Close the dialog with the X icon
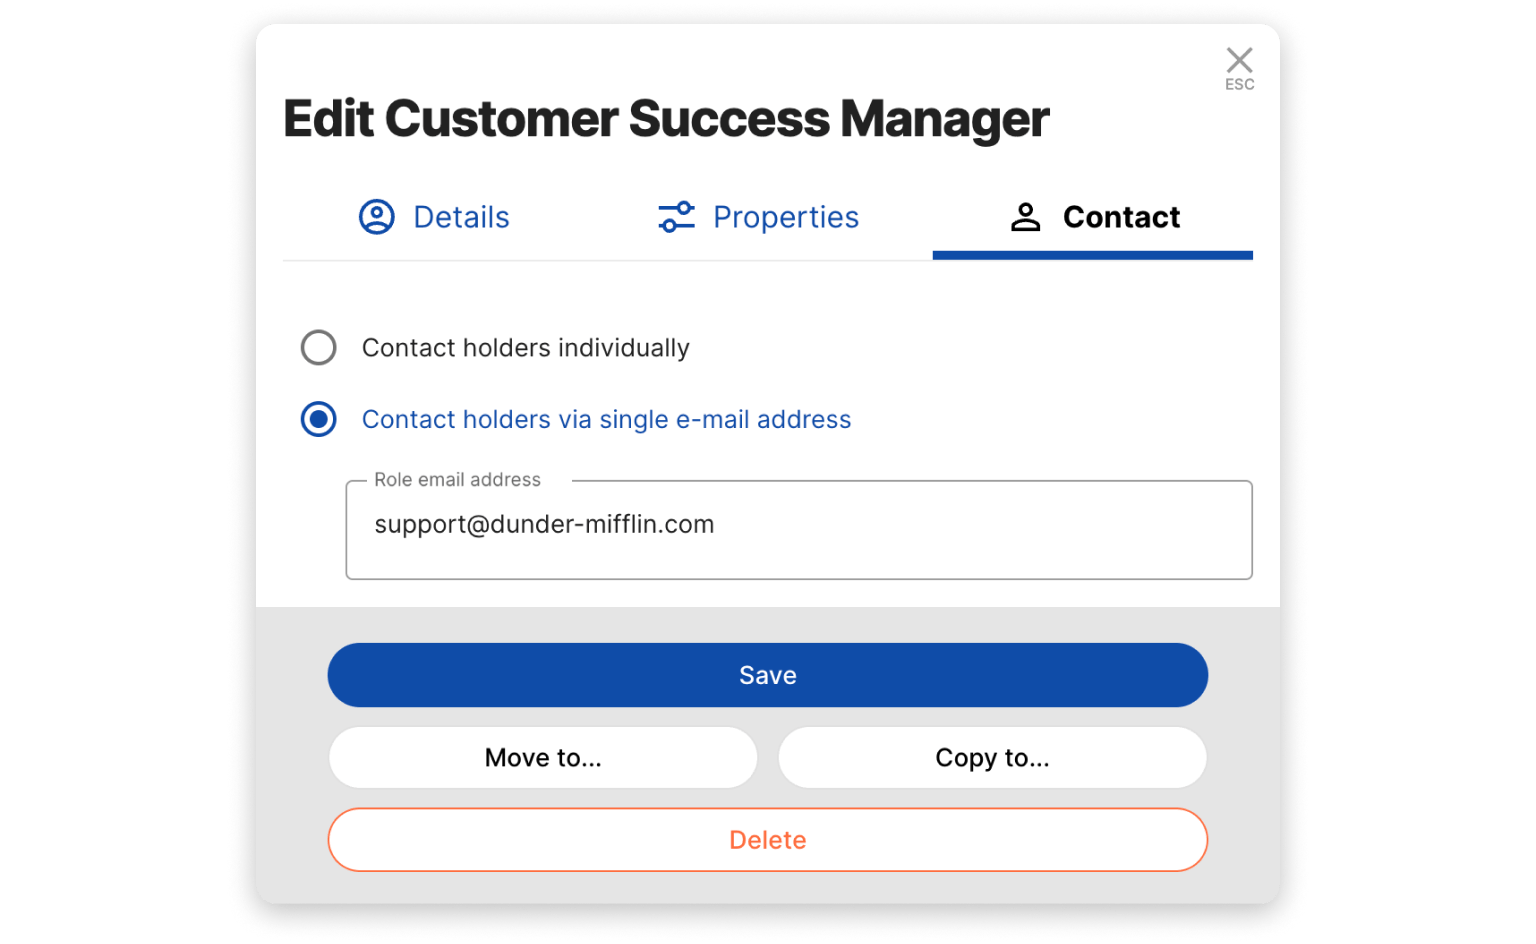The image size is (1536, 944). point(1239,60)
